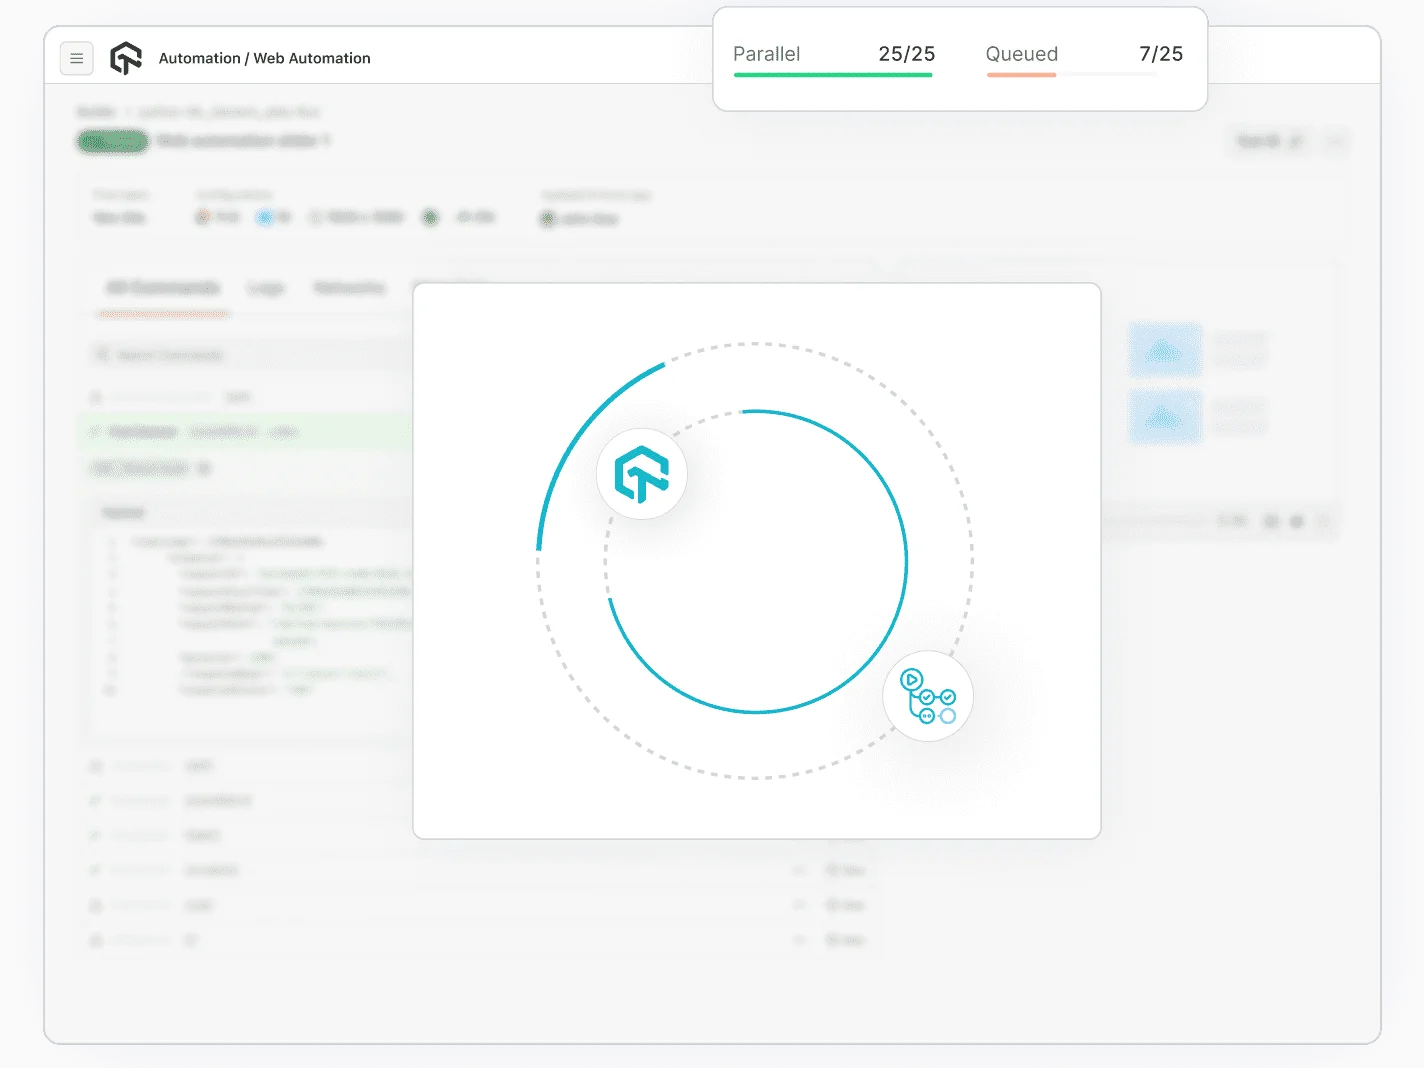
Task: Click the green Parallel progress bar showing 25/25
Action: point(833,75)
